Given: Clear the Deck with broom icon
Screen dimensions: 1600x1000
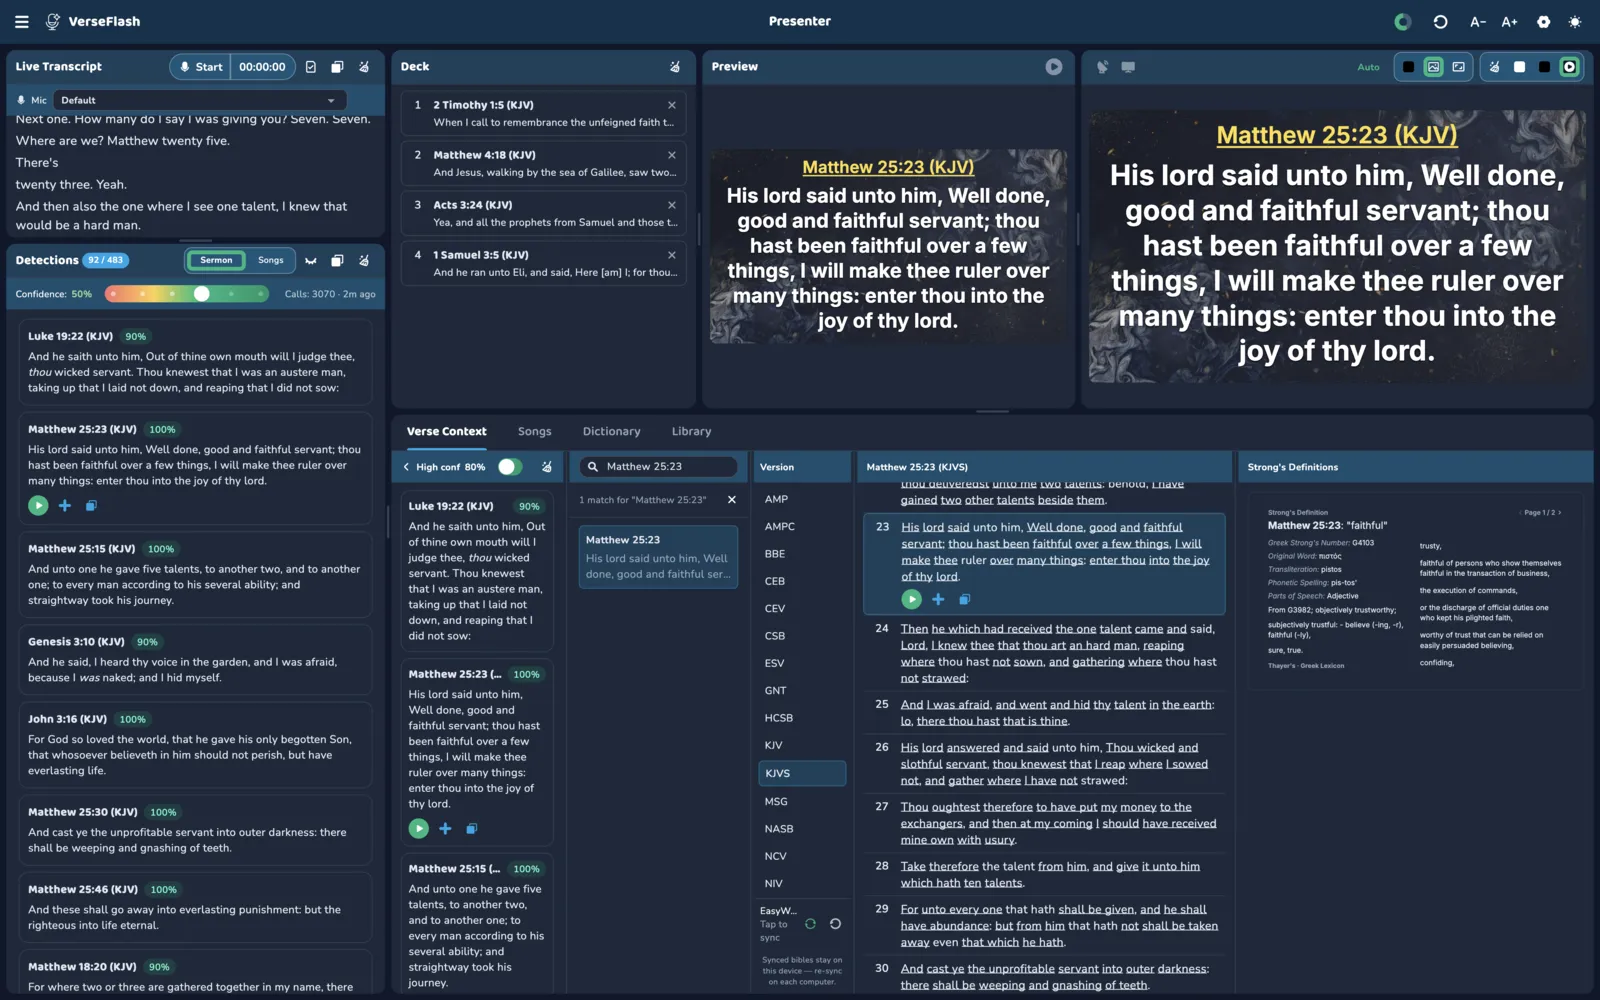Looking at the screenshot, I should 675,67.
